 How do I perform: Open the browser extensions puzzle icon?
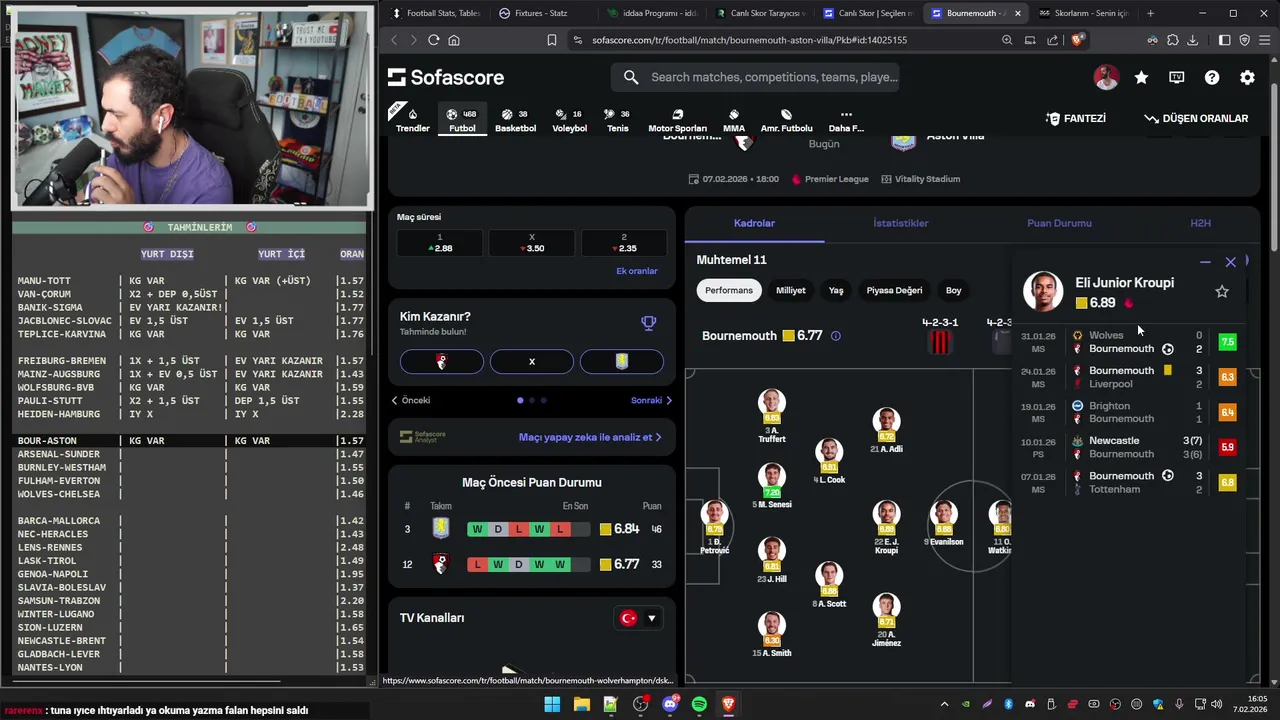1172,40
